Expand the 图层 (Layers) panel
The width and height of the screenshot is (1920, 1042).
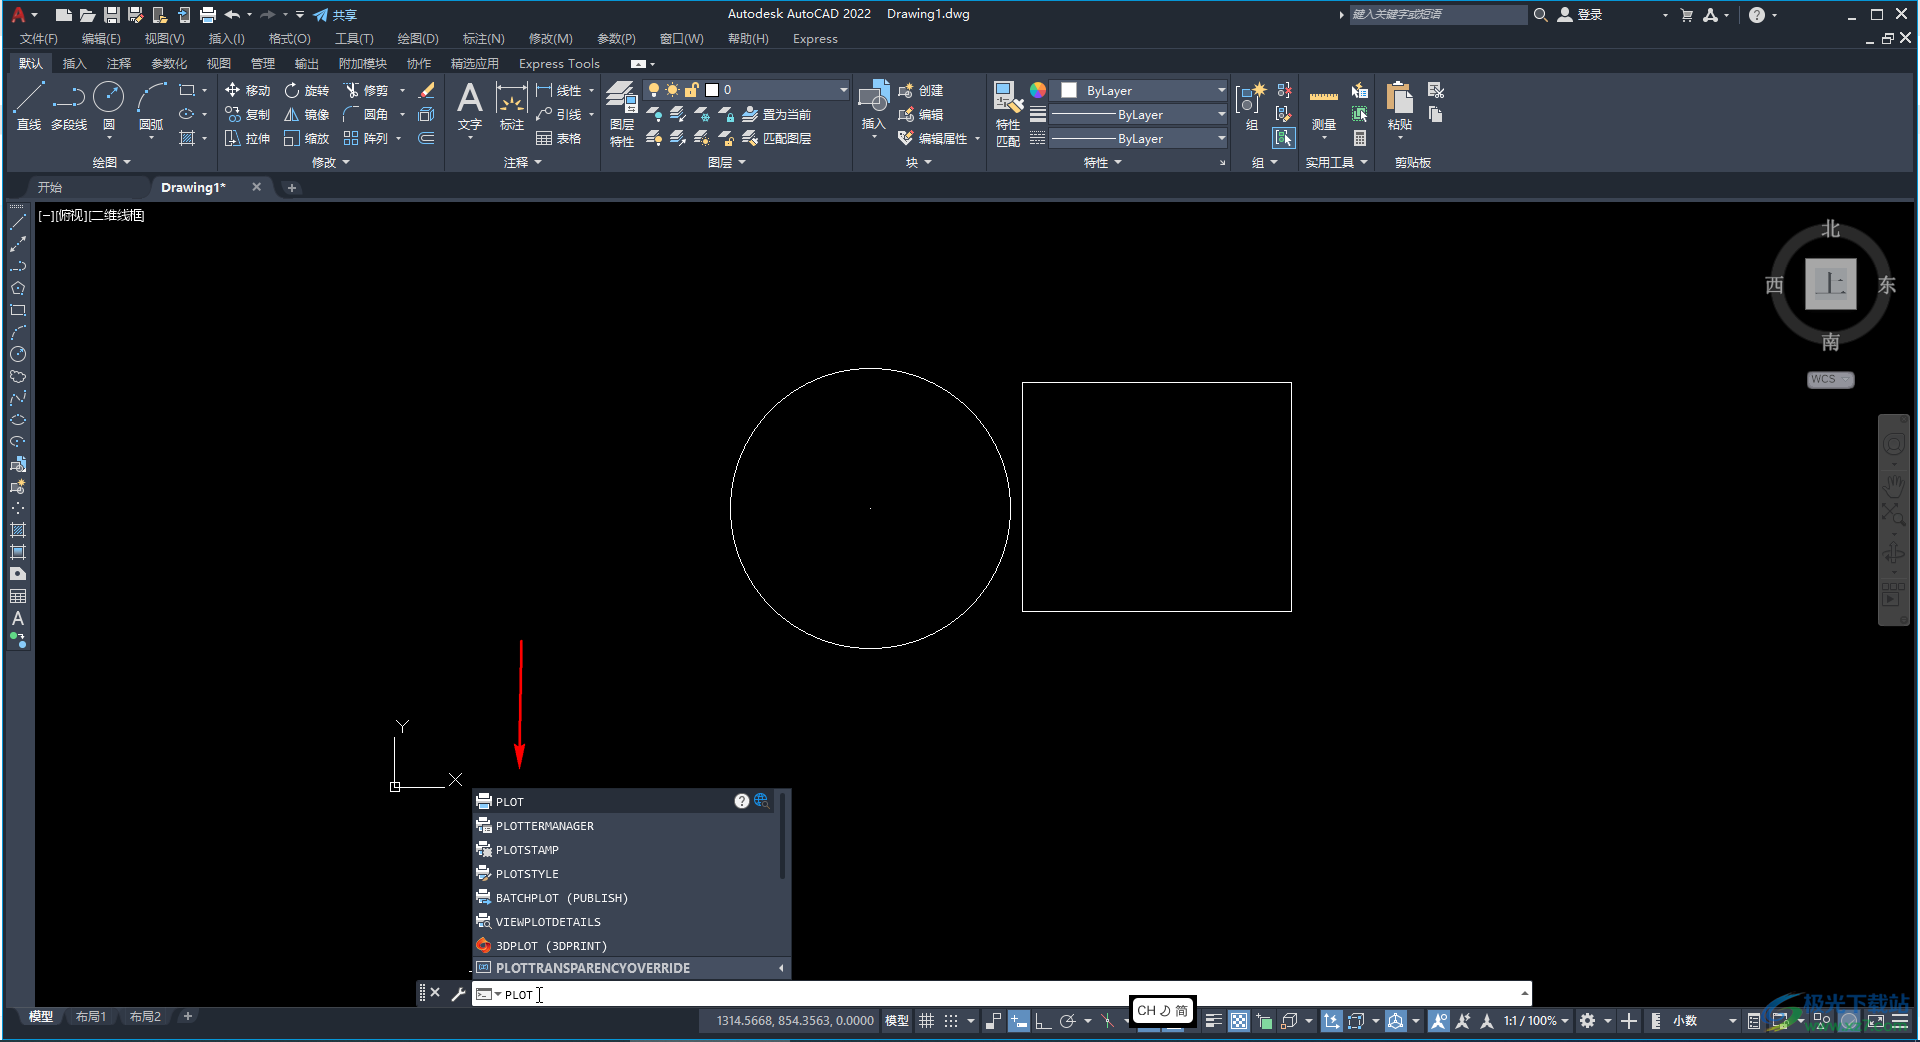click(727, 162)
